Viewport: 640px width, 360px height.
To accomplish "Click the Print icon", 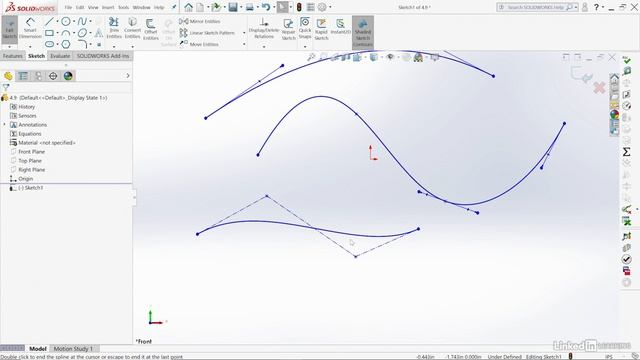I will 249,7.
